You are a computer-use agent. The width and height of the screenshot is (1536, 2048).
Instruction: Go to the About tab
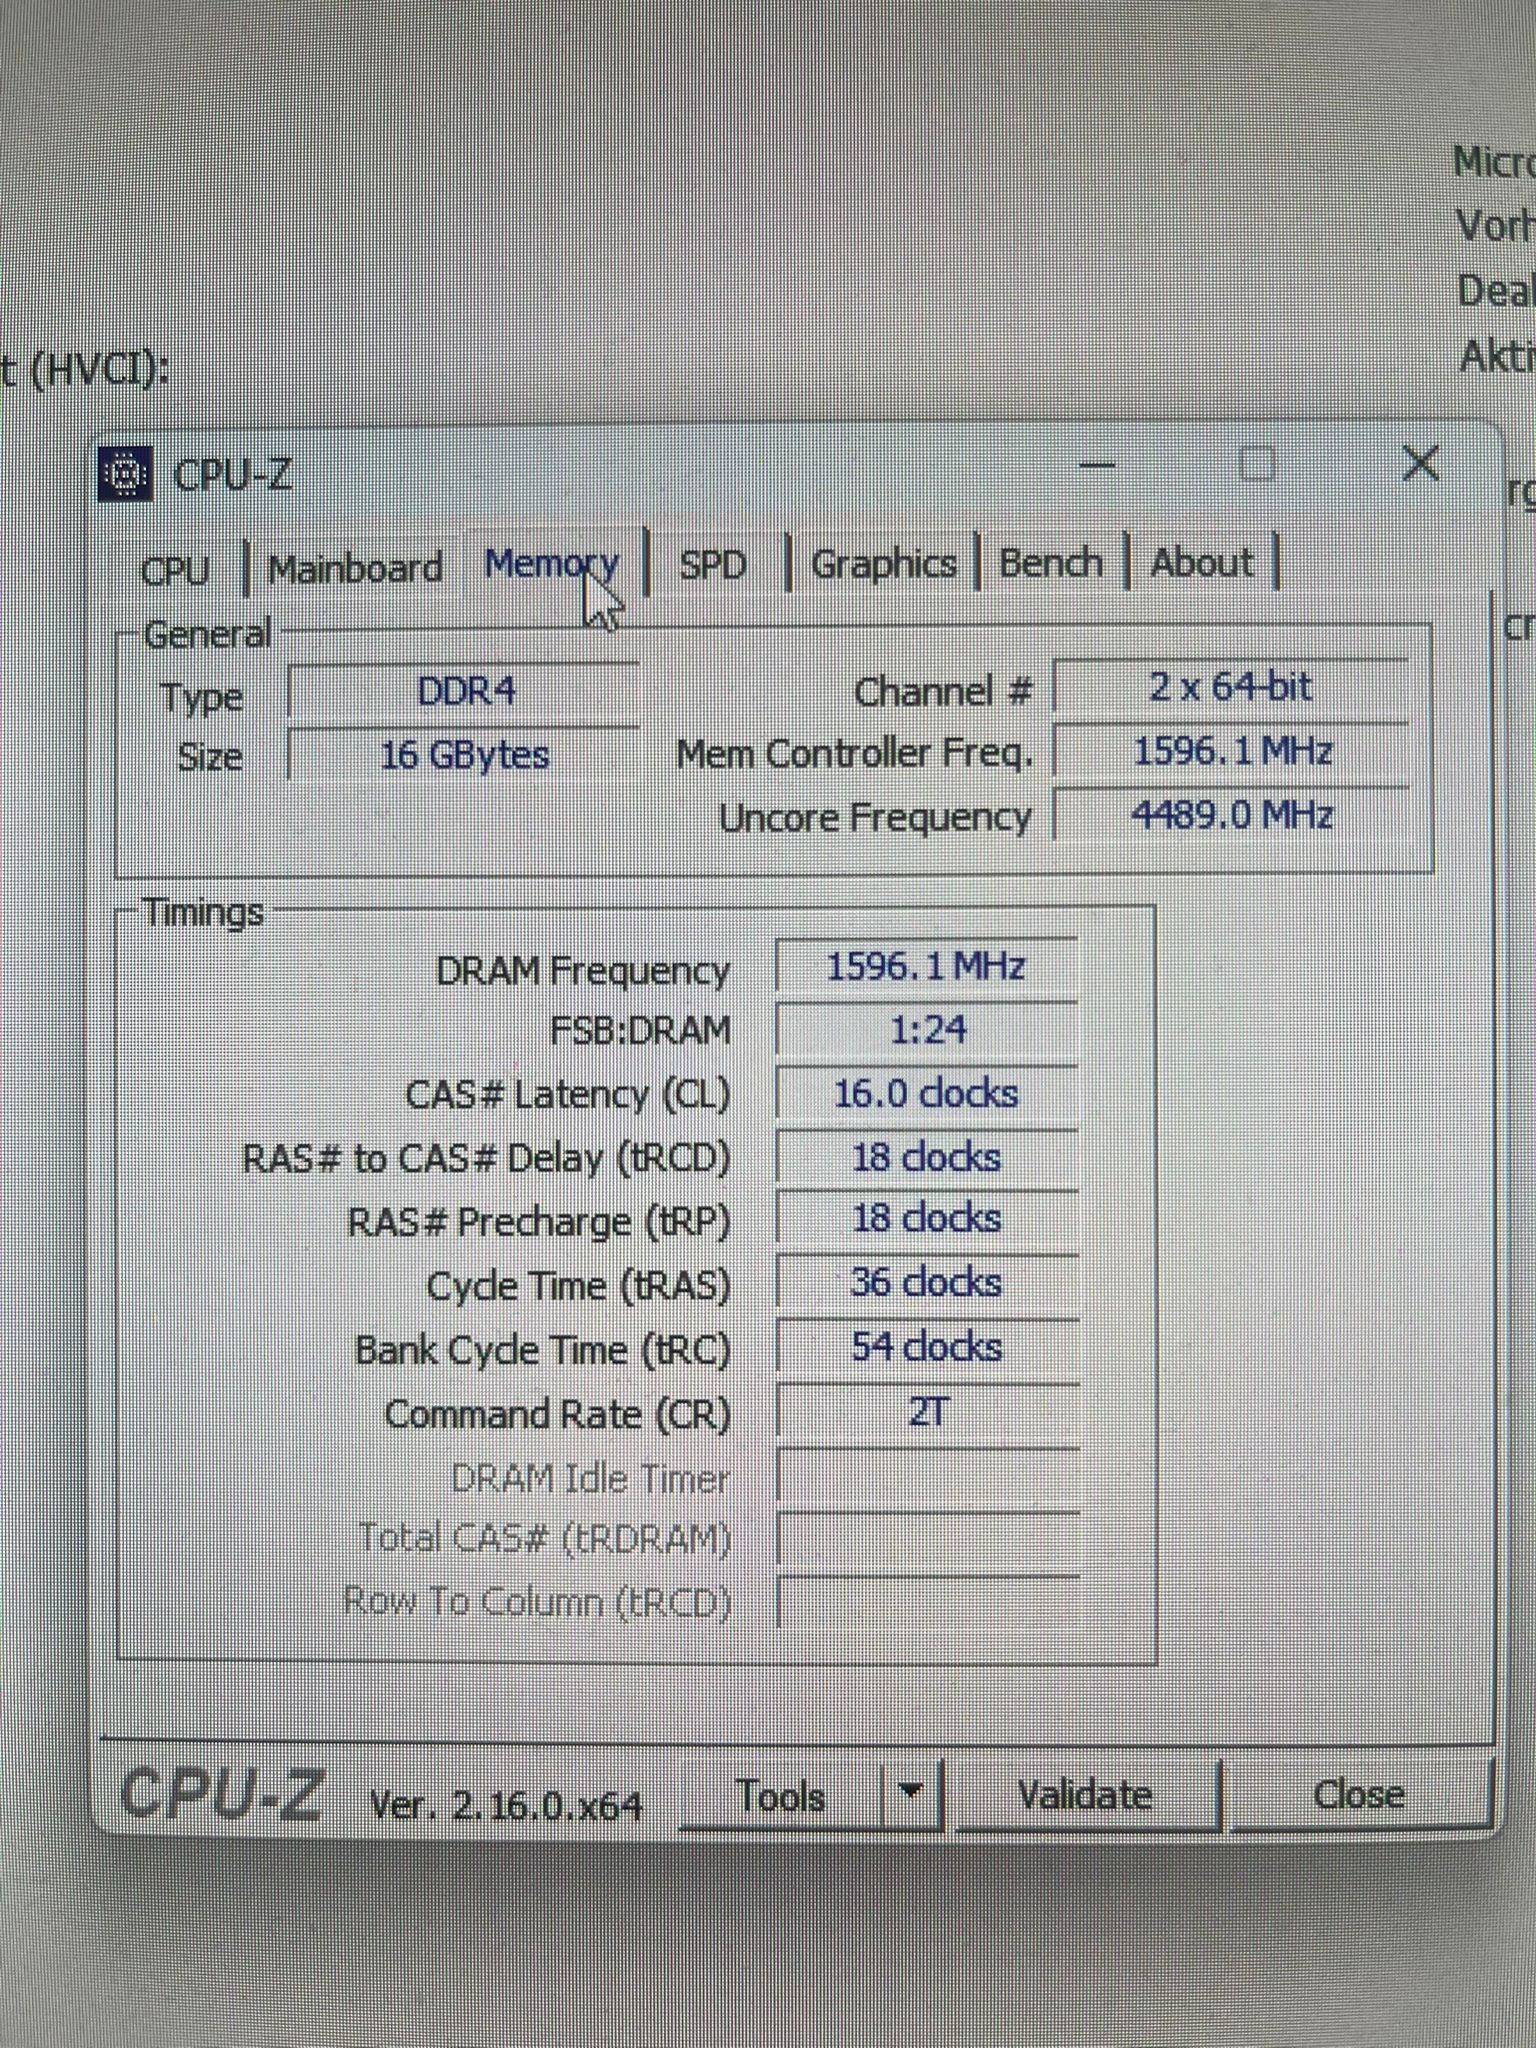(x=1202, y=562)
